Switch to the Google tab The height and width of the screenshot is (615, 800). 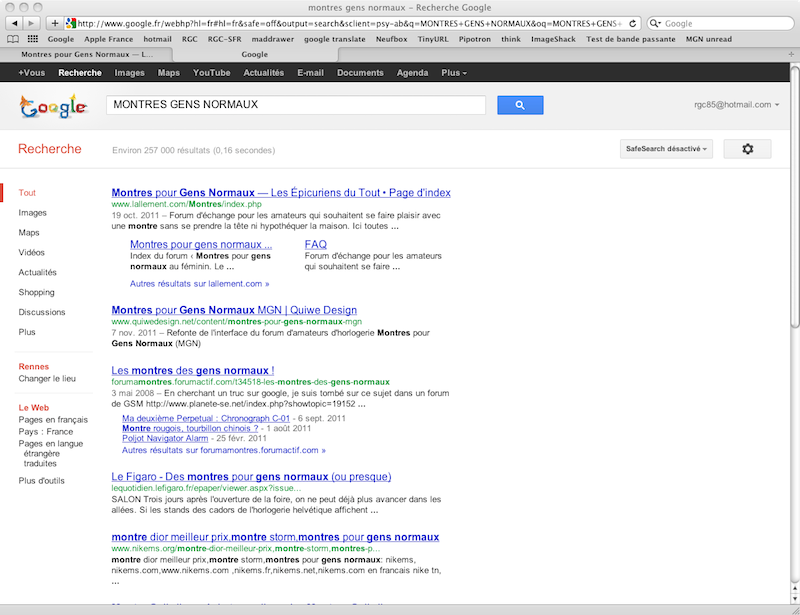[255, 54]
